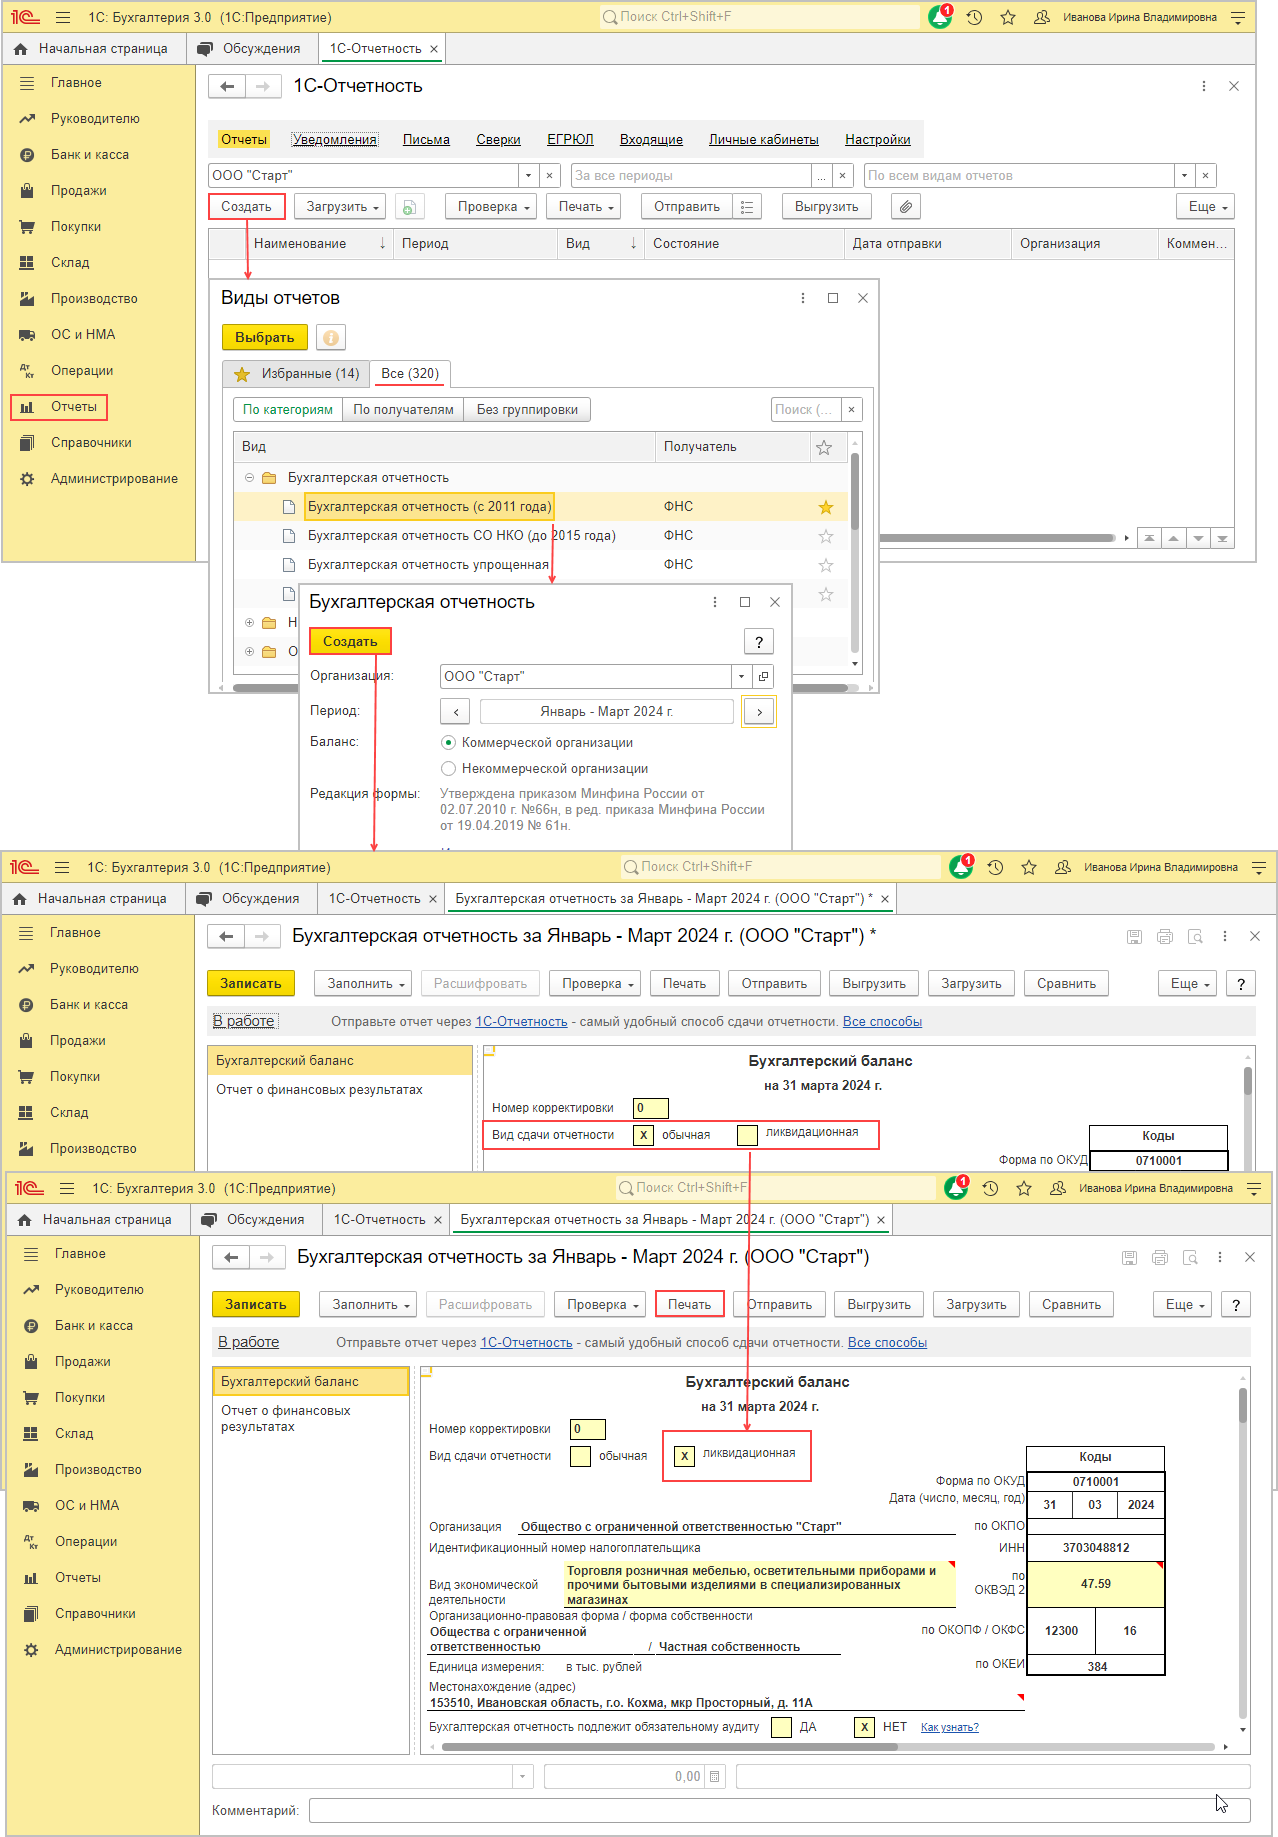Click vertical scrollbar of bottommost balance form

click(x=1243, y=1404)
